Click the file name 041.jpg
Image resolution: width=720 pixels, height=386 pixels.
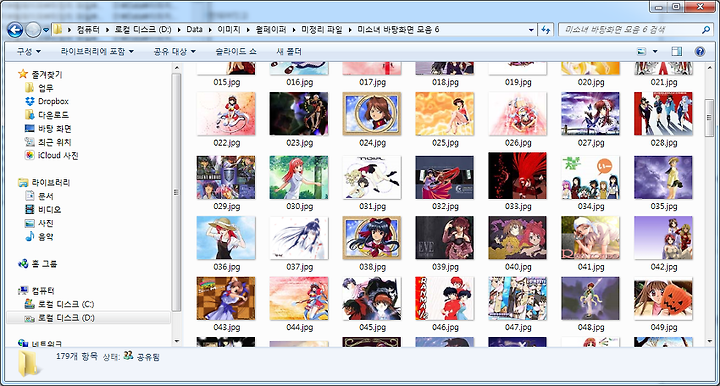[x=591, y=267]
